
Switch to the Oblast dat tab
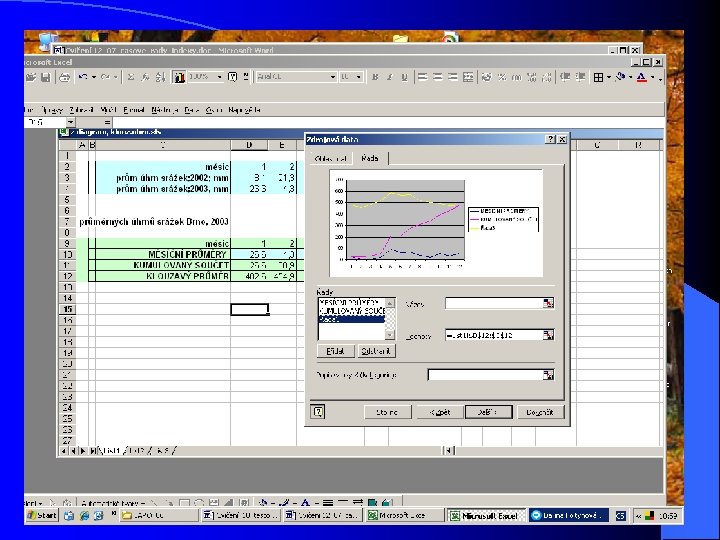pos(330,158)
